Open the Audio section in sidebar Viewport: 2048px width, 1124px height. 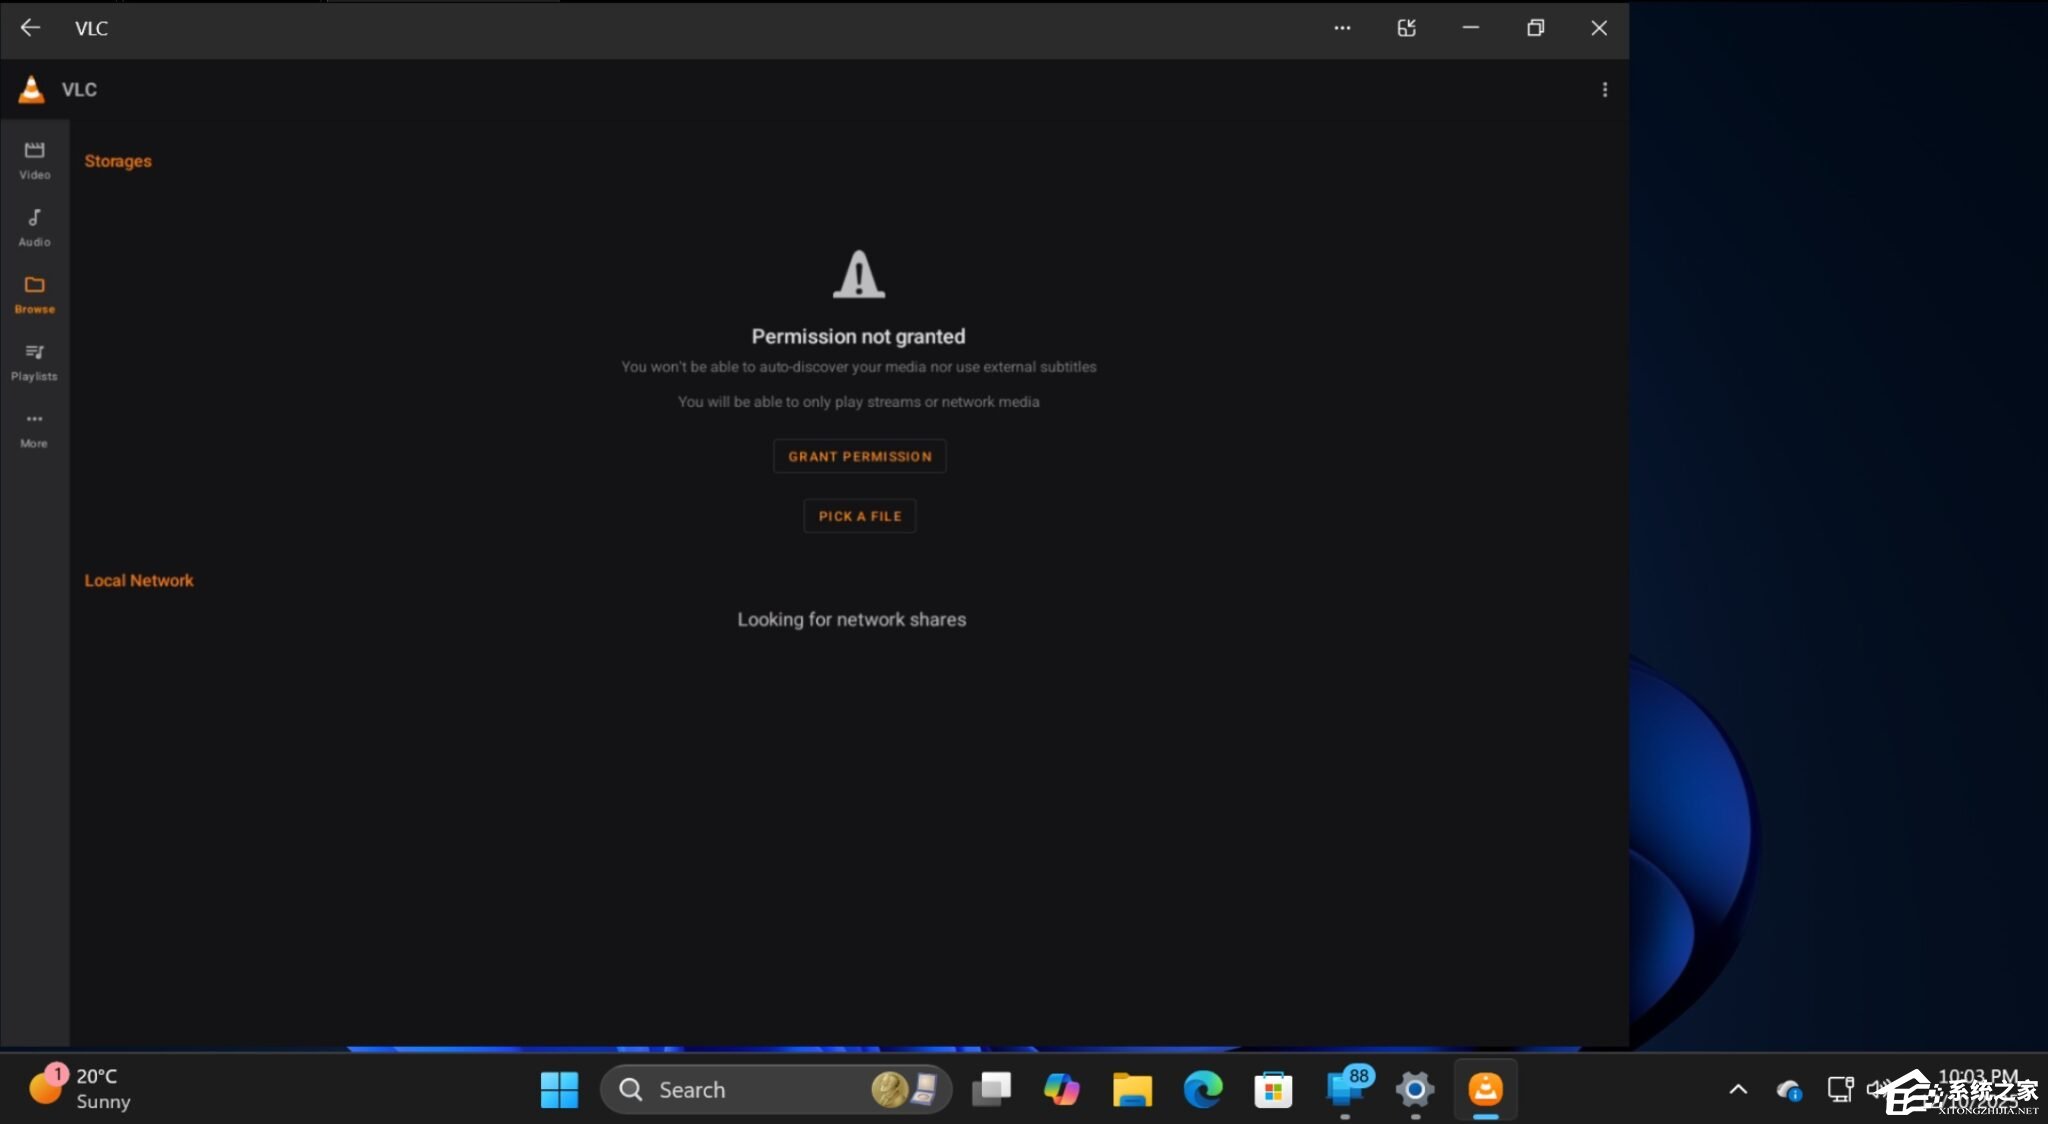coord(34,227)
